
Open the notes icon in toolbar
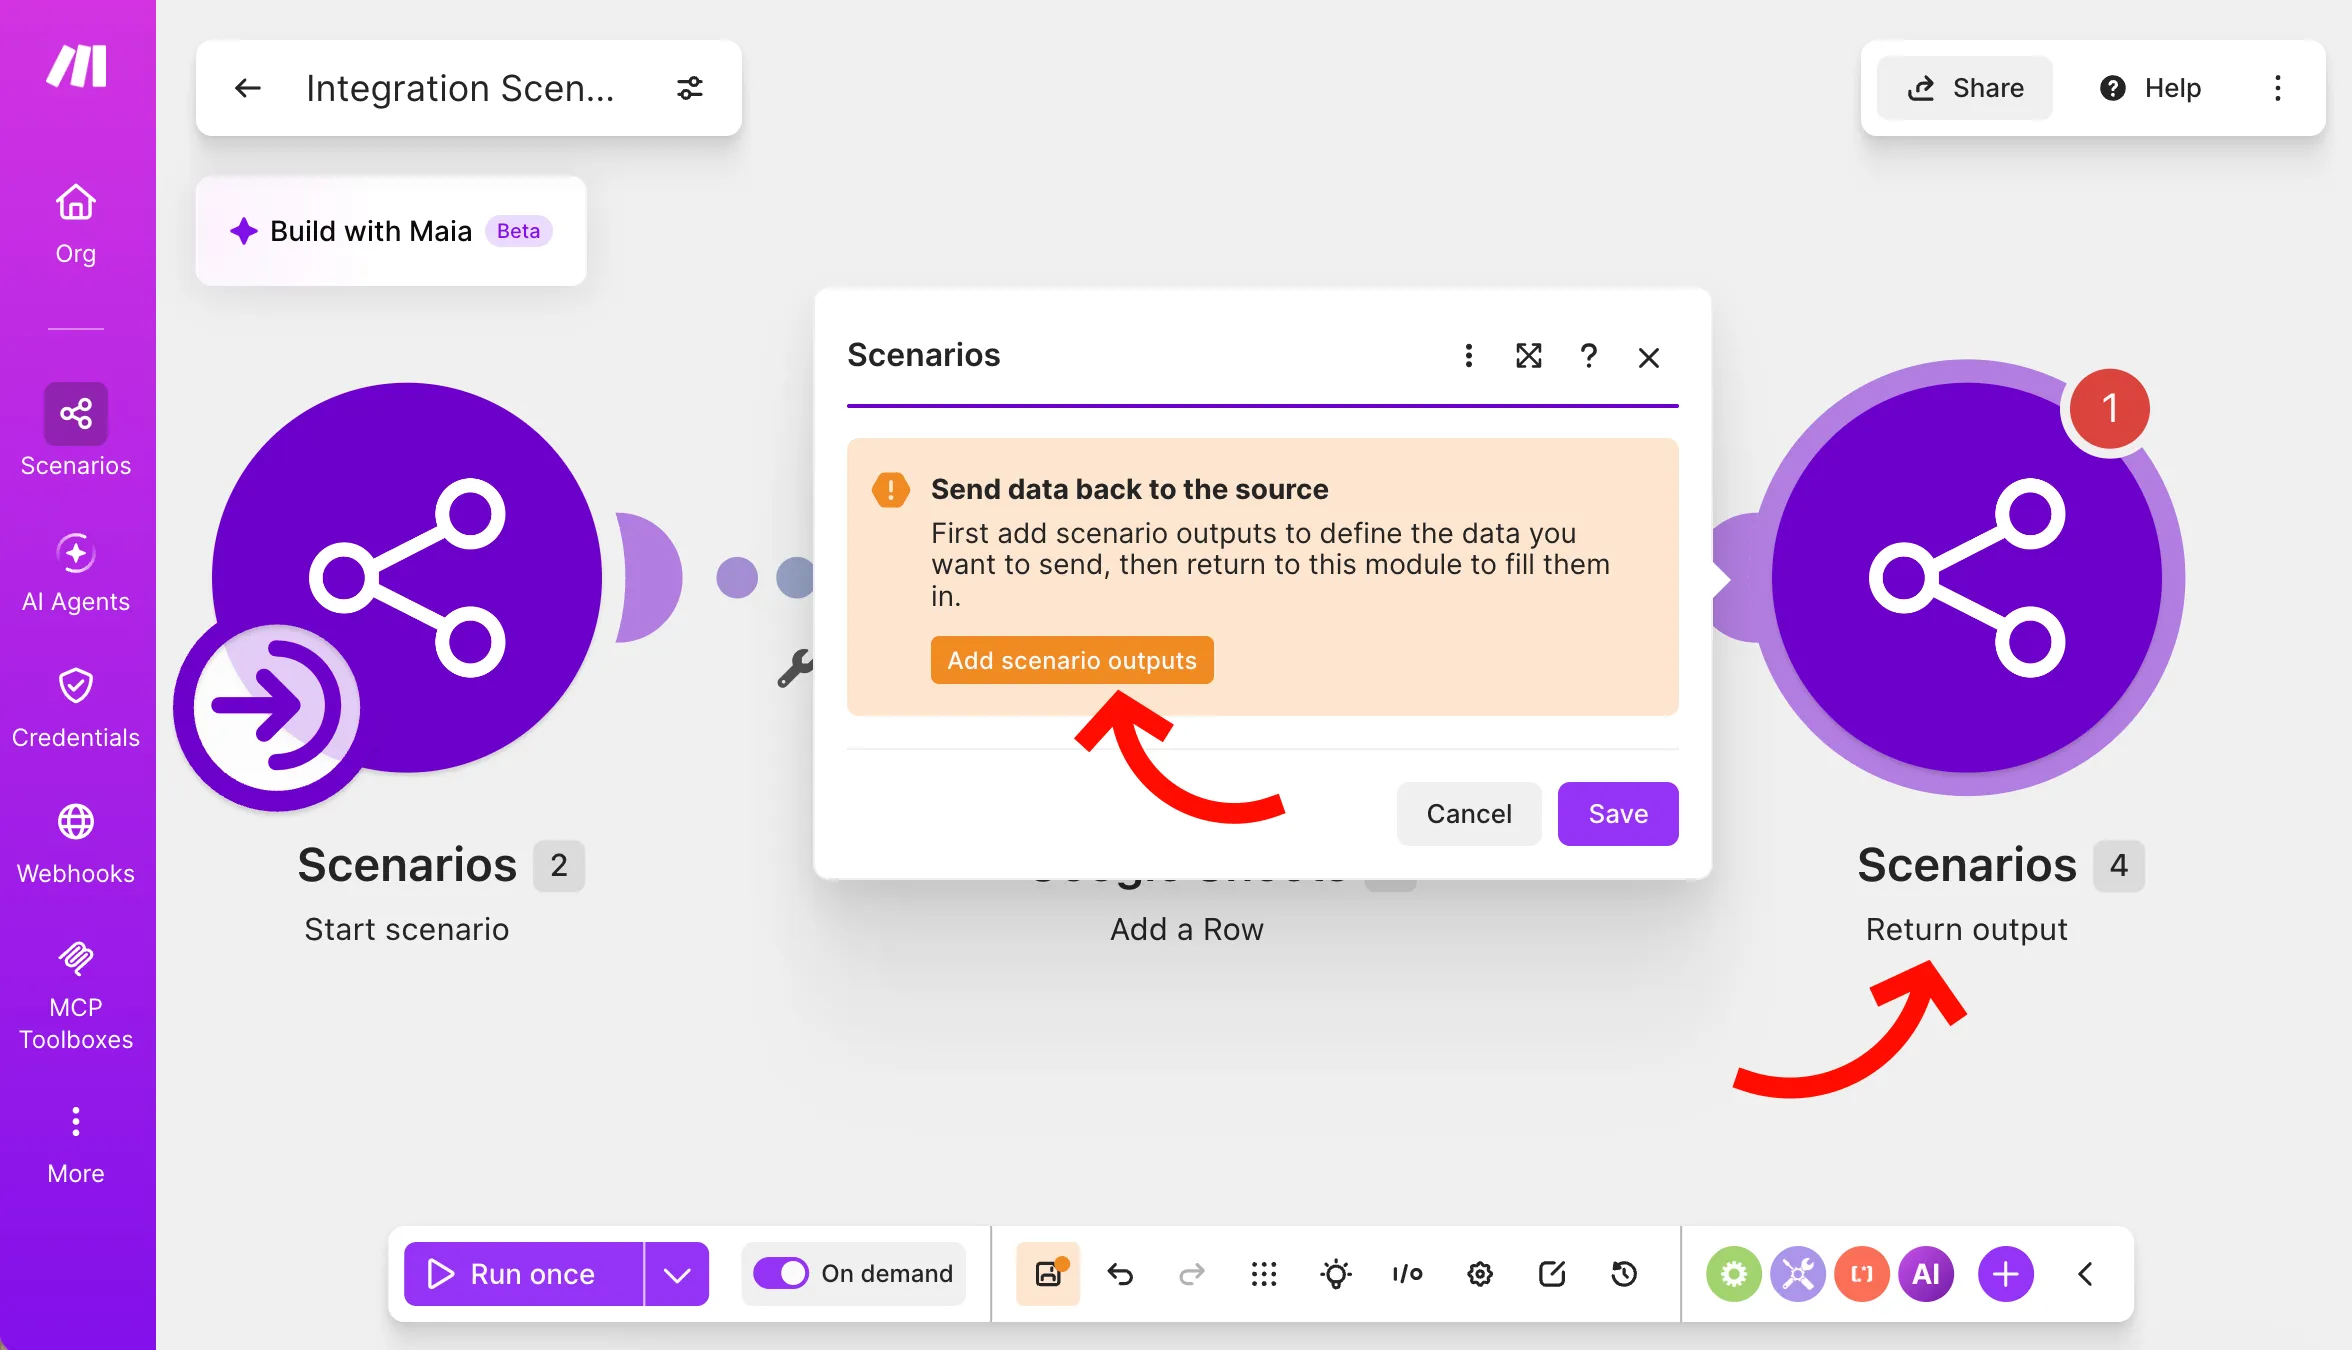pyautogui.click(x=1552, y=1274)
